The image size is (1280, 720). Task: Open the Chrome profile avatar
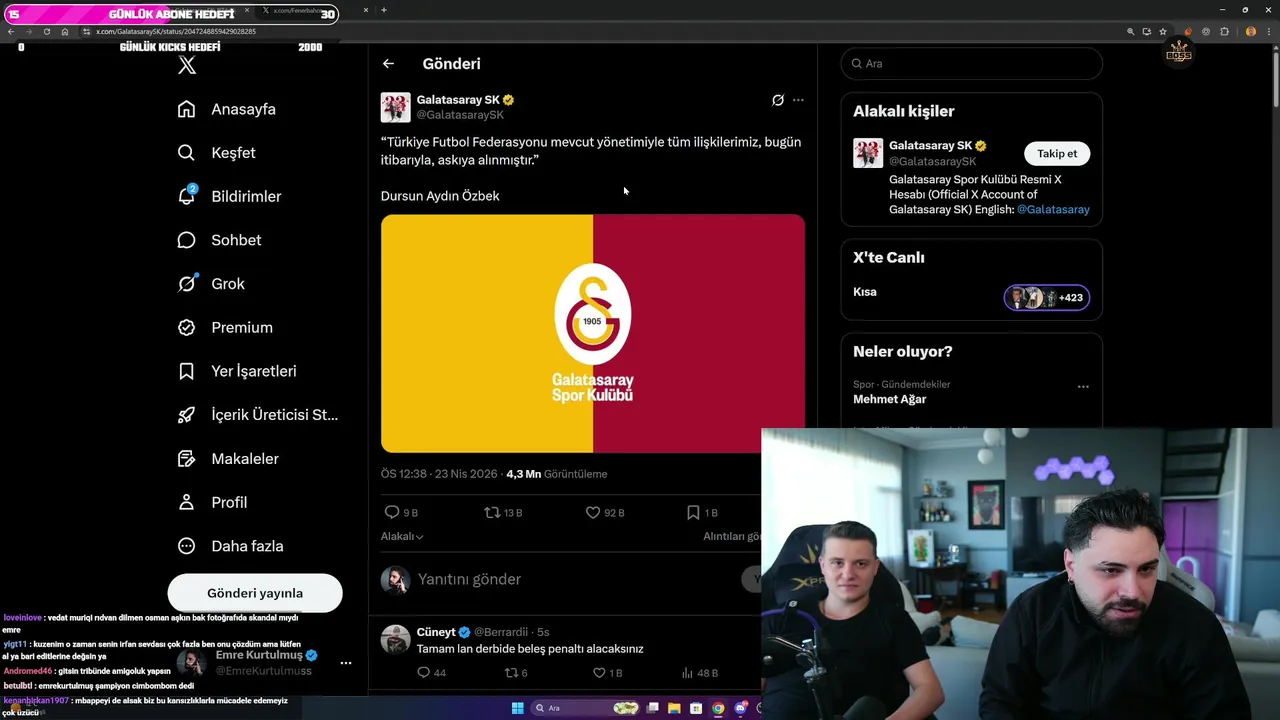point(1251,32)
